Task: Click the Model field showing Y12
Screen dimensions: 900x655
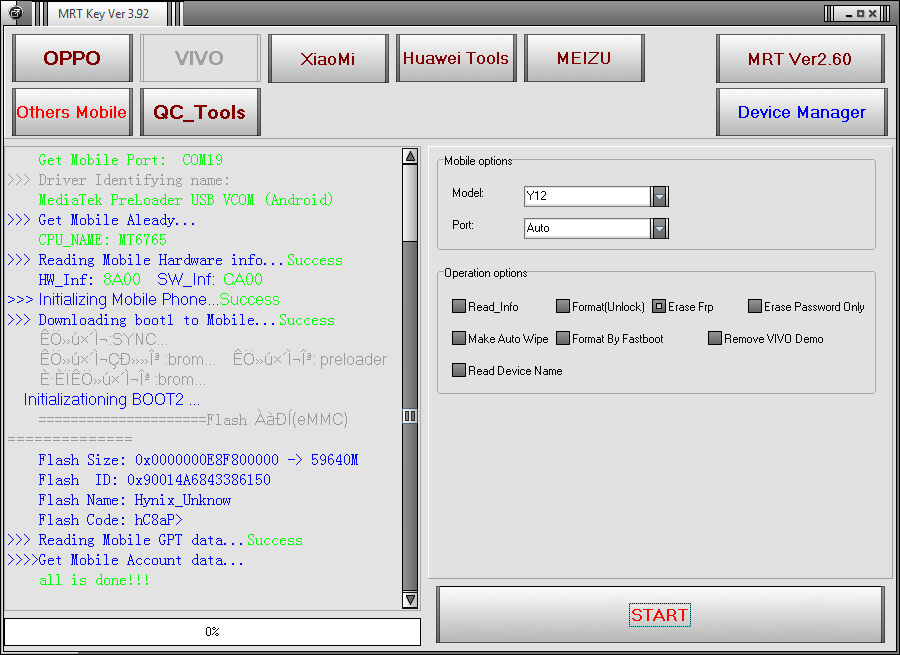Action: point(588,196)
